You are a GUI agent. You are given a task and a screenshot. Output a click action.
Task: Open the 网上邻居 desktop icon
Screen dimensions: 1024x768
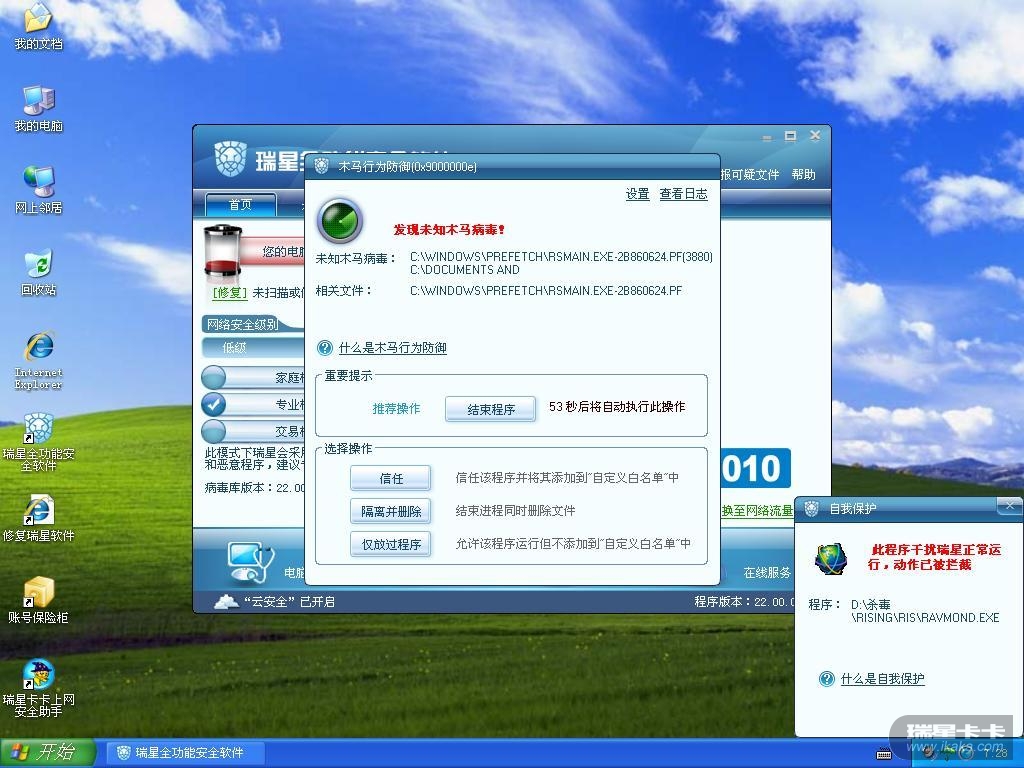pos(38,190)
